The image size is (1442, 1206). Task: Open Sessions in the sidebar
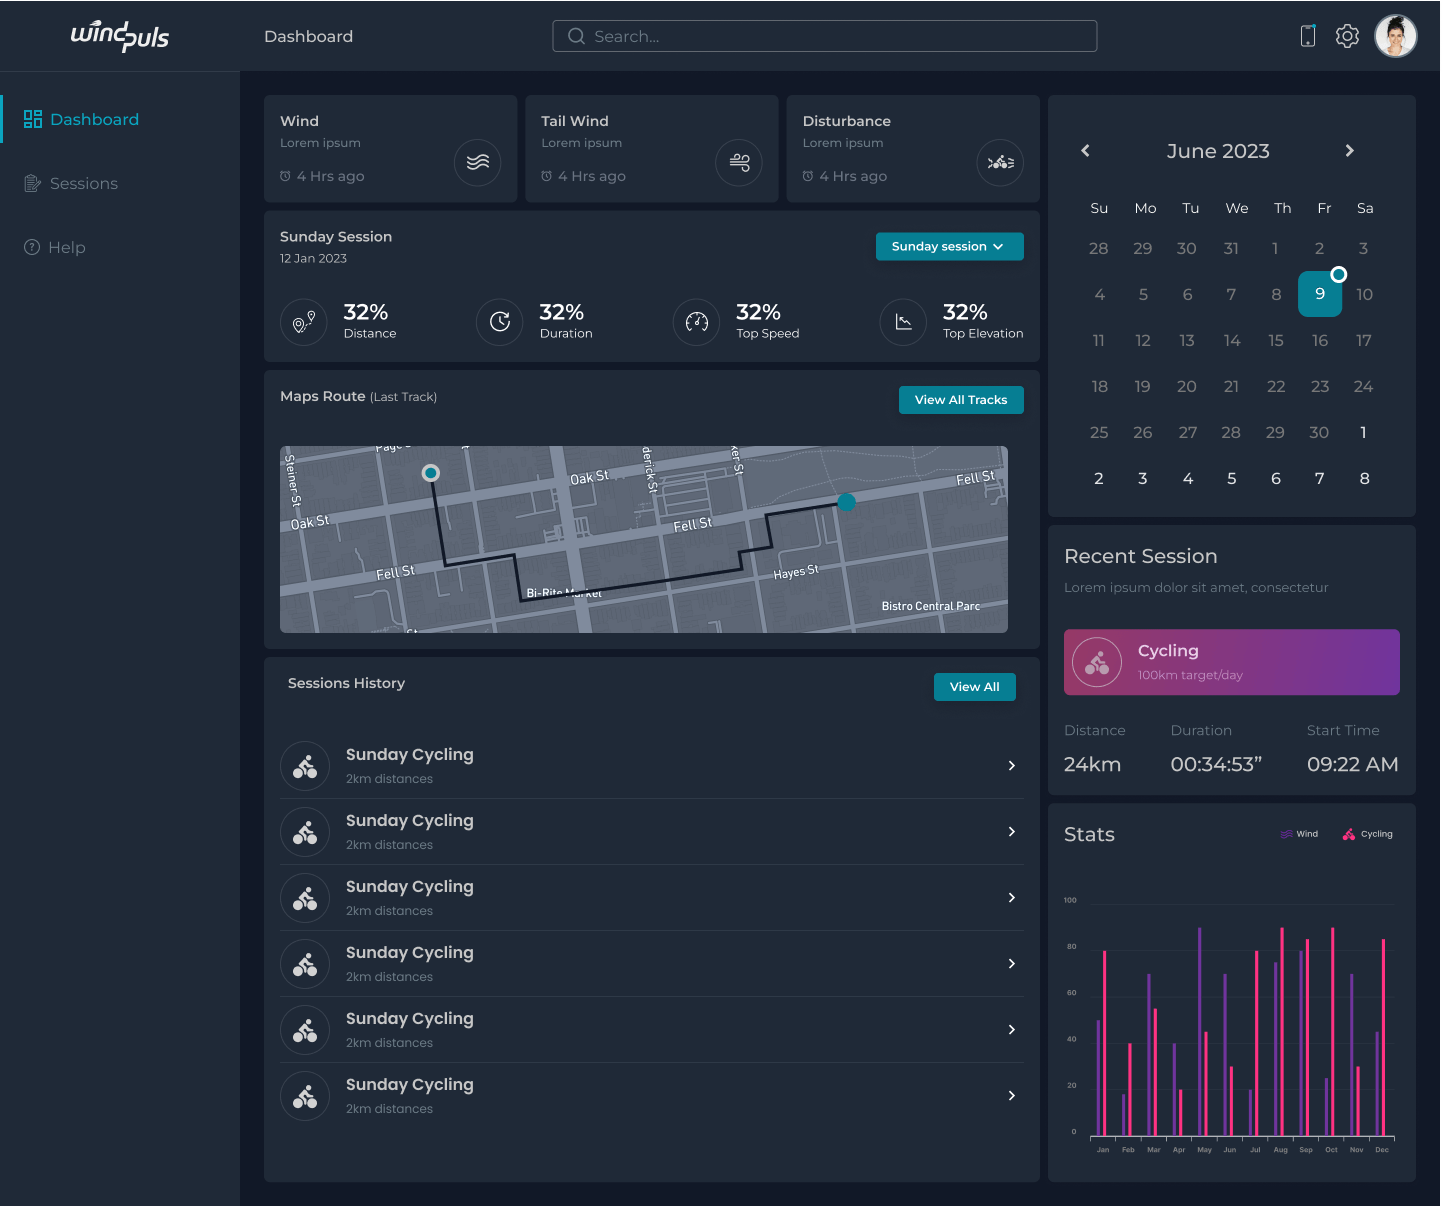point(83,184)
